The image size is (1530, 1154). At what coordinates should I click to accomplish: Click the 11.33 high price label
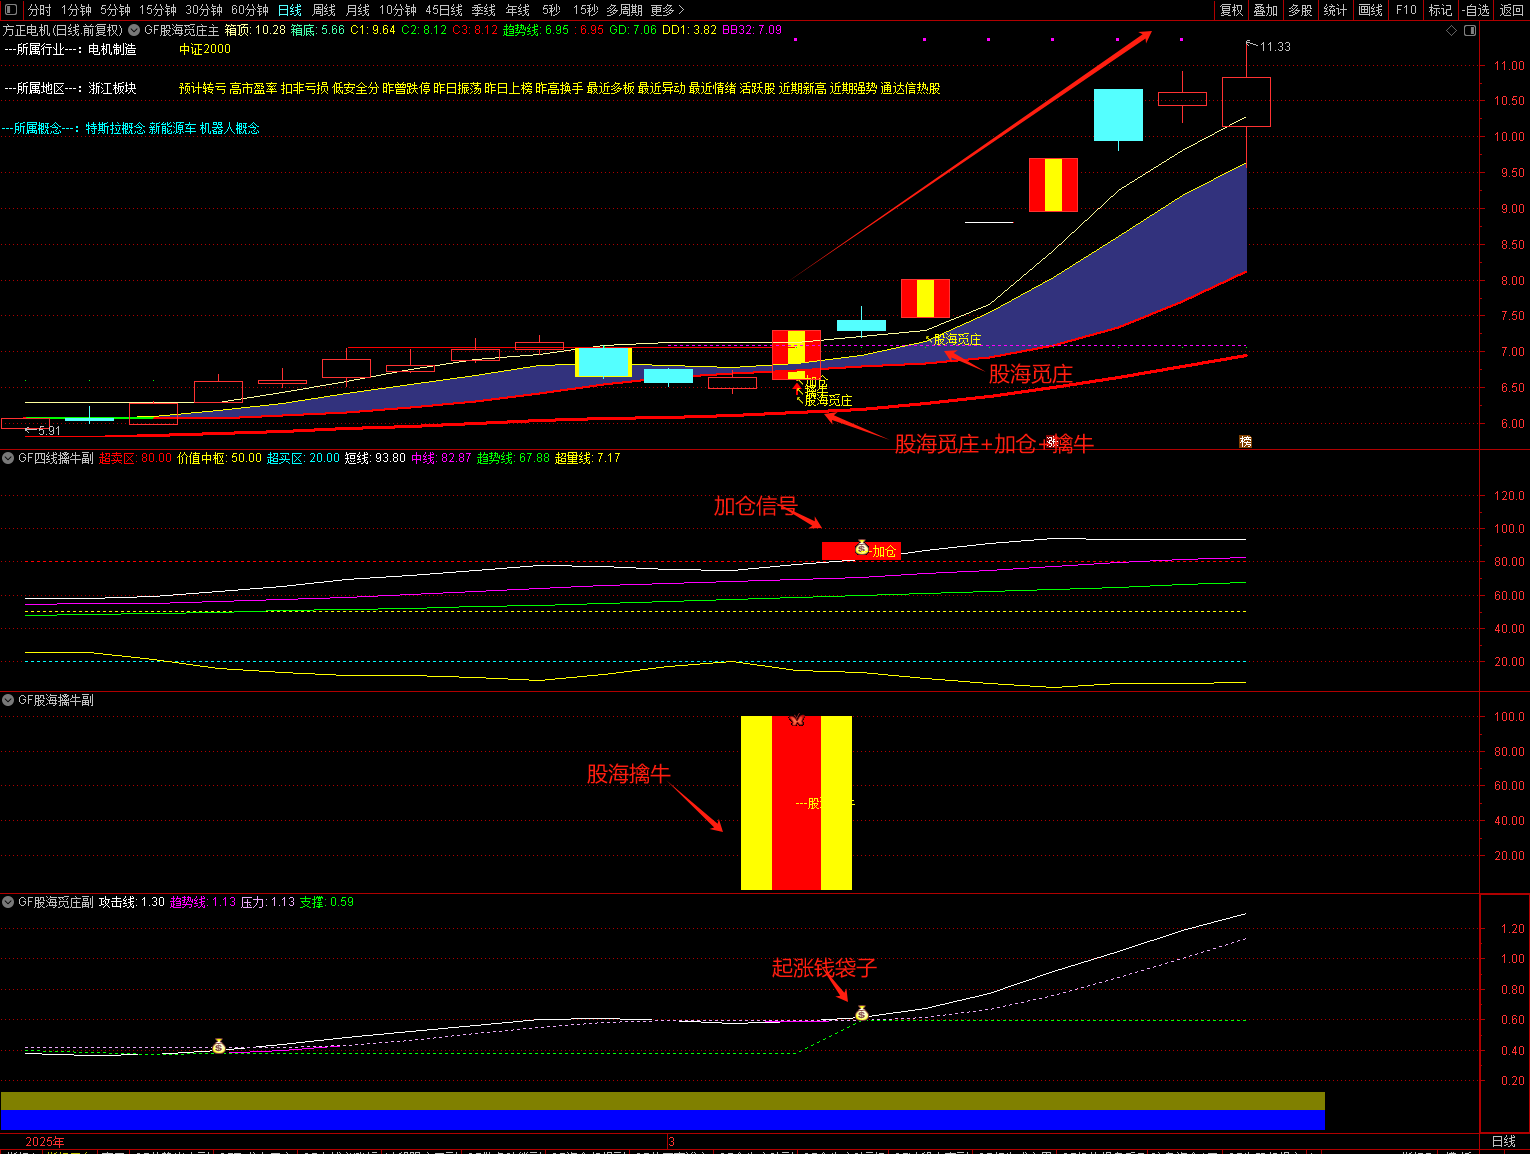pos(1275,47)
